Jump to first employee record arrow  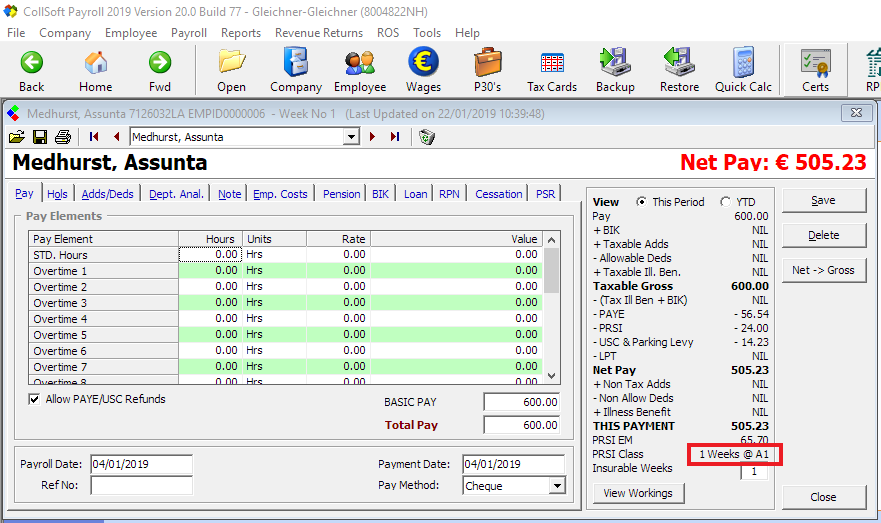click(x=94, y=137)
